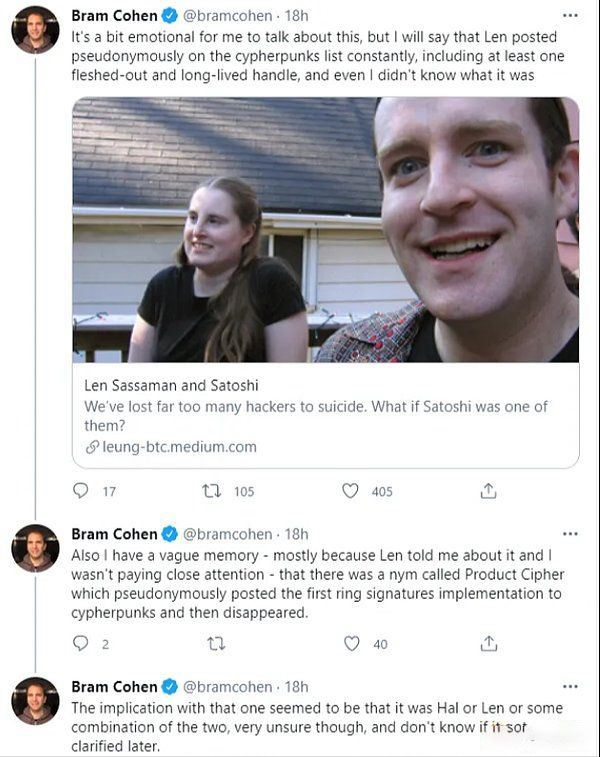Retweet the first tweet with 105 retweets
The height and width of the screenshot is (757, 600).
(x=212, y=491)
